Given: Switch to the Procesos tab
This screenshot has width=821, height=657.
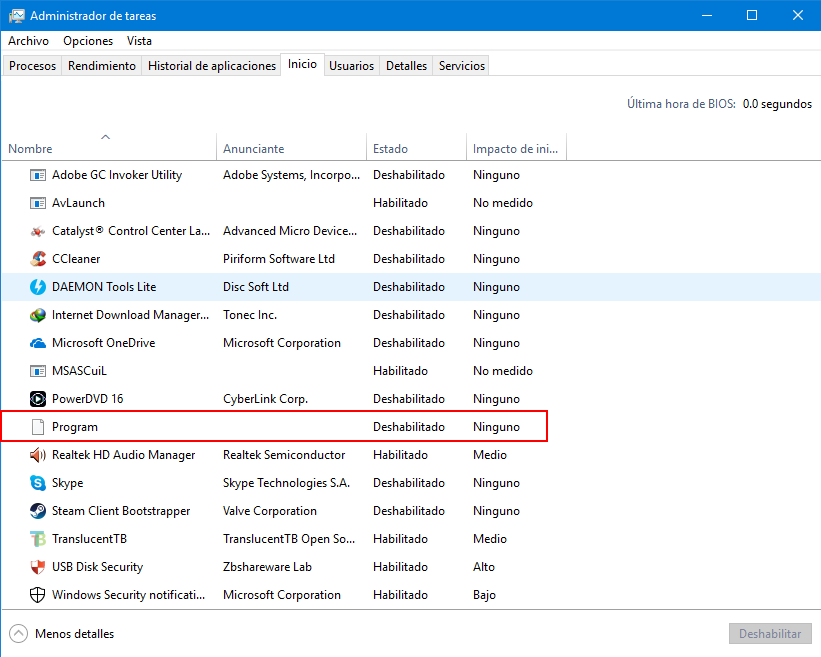Looking at the screenshot, I should pos(32,65).
